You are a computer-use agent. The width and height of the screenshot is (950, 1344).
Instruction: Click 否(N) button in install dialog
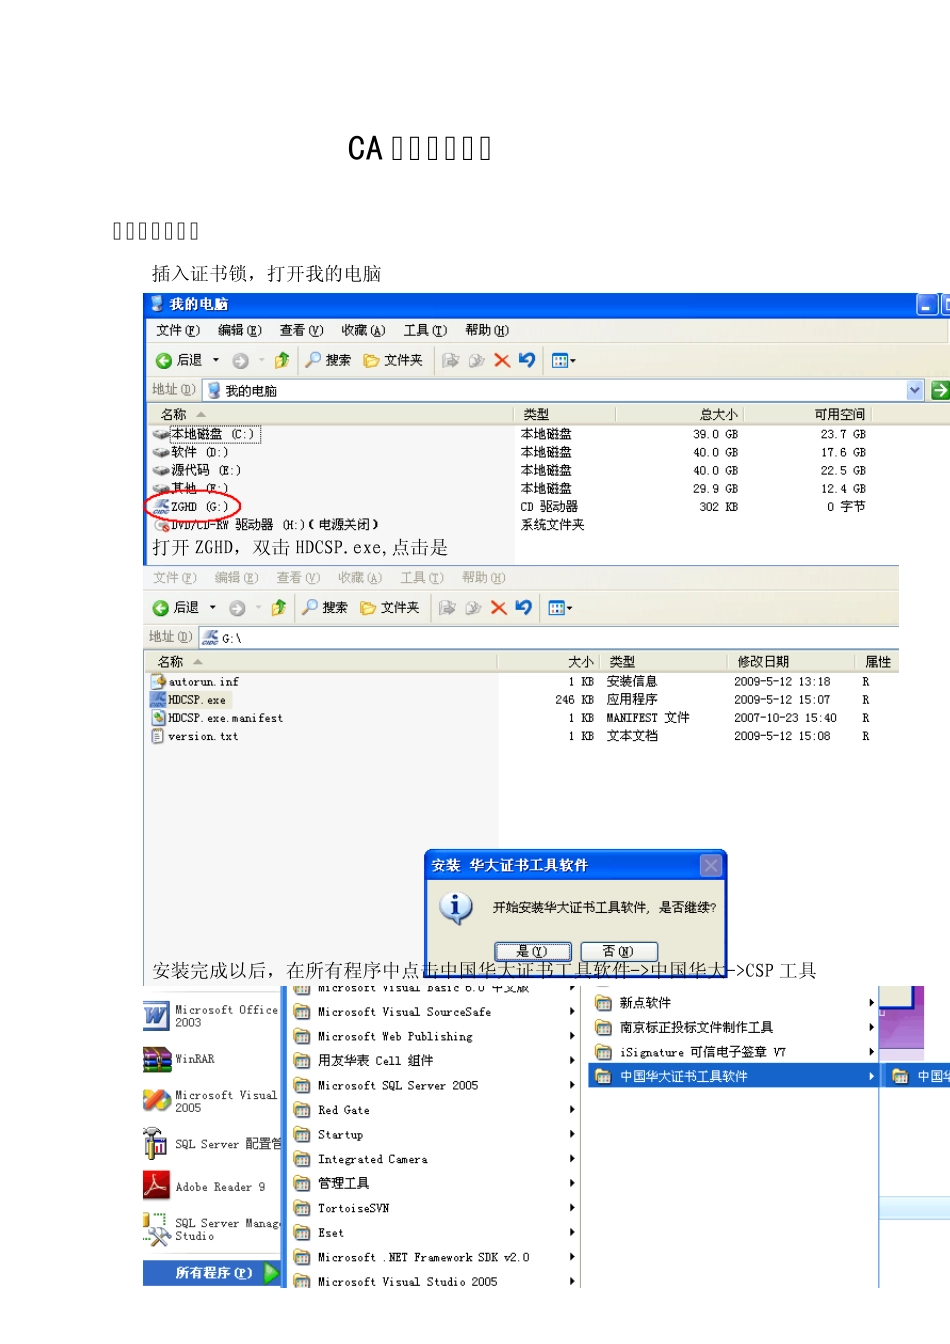point(619,951)
